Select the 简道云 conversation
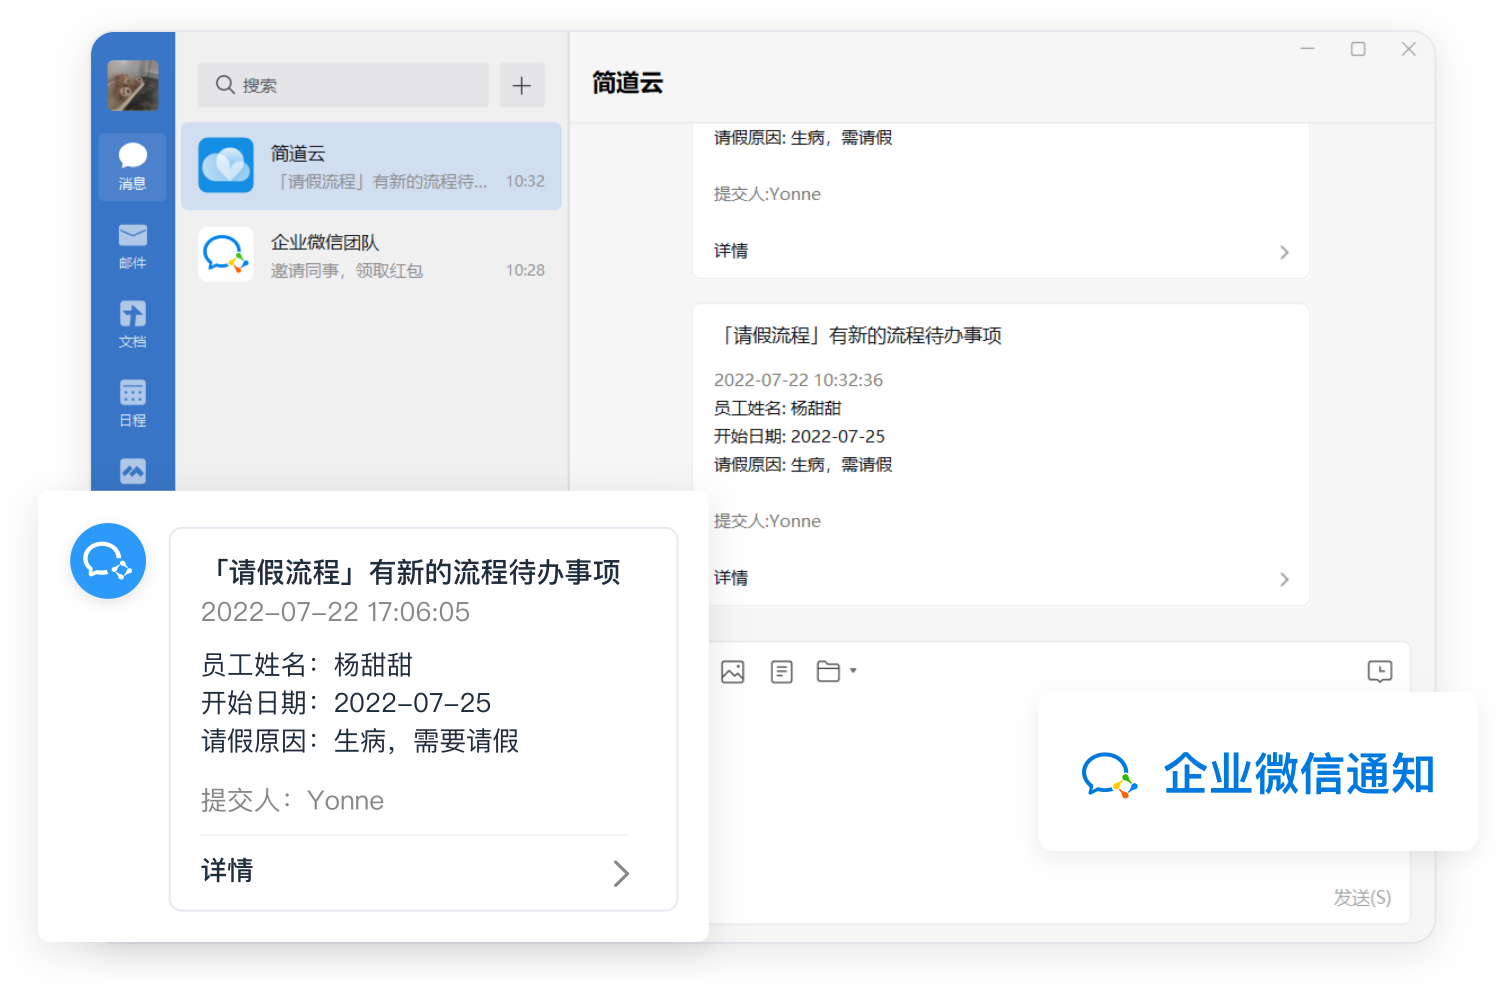The height and width of the screenshot is (990, 1500). pos(371,166)
